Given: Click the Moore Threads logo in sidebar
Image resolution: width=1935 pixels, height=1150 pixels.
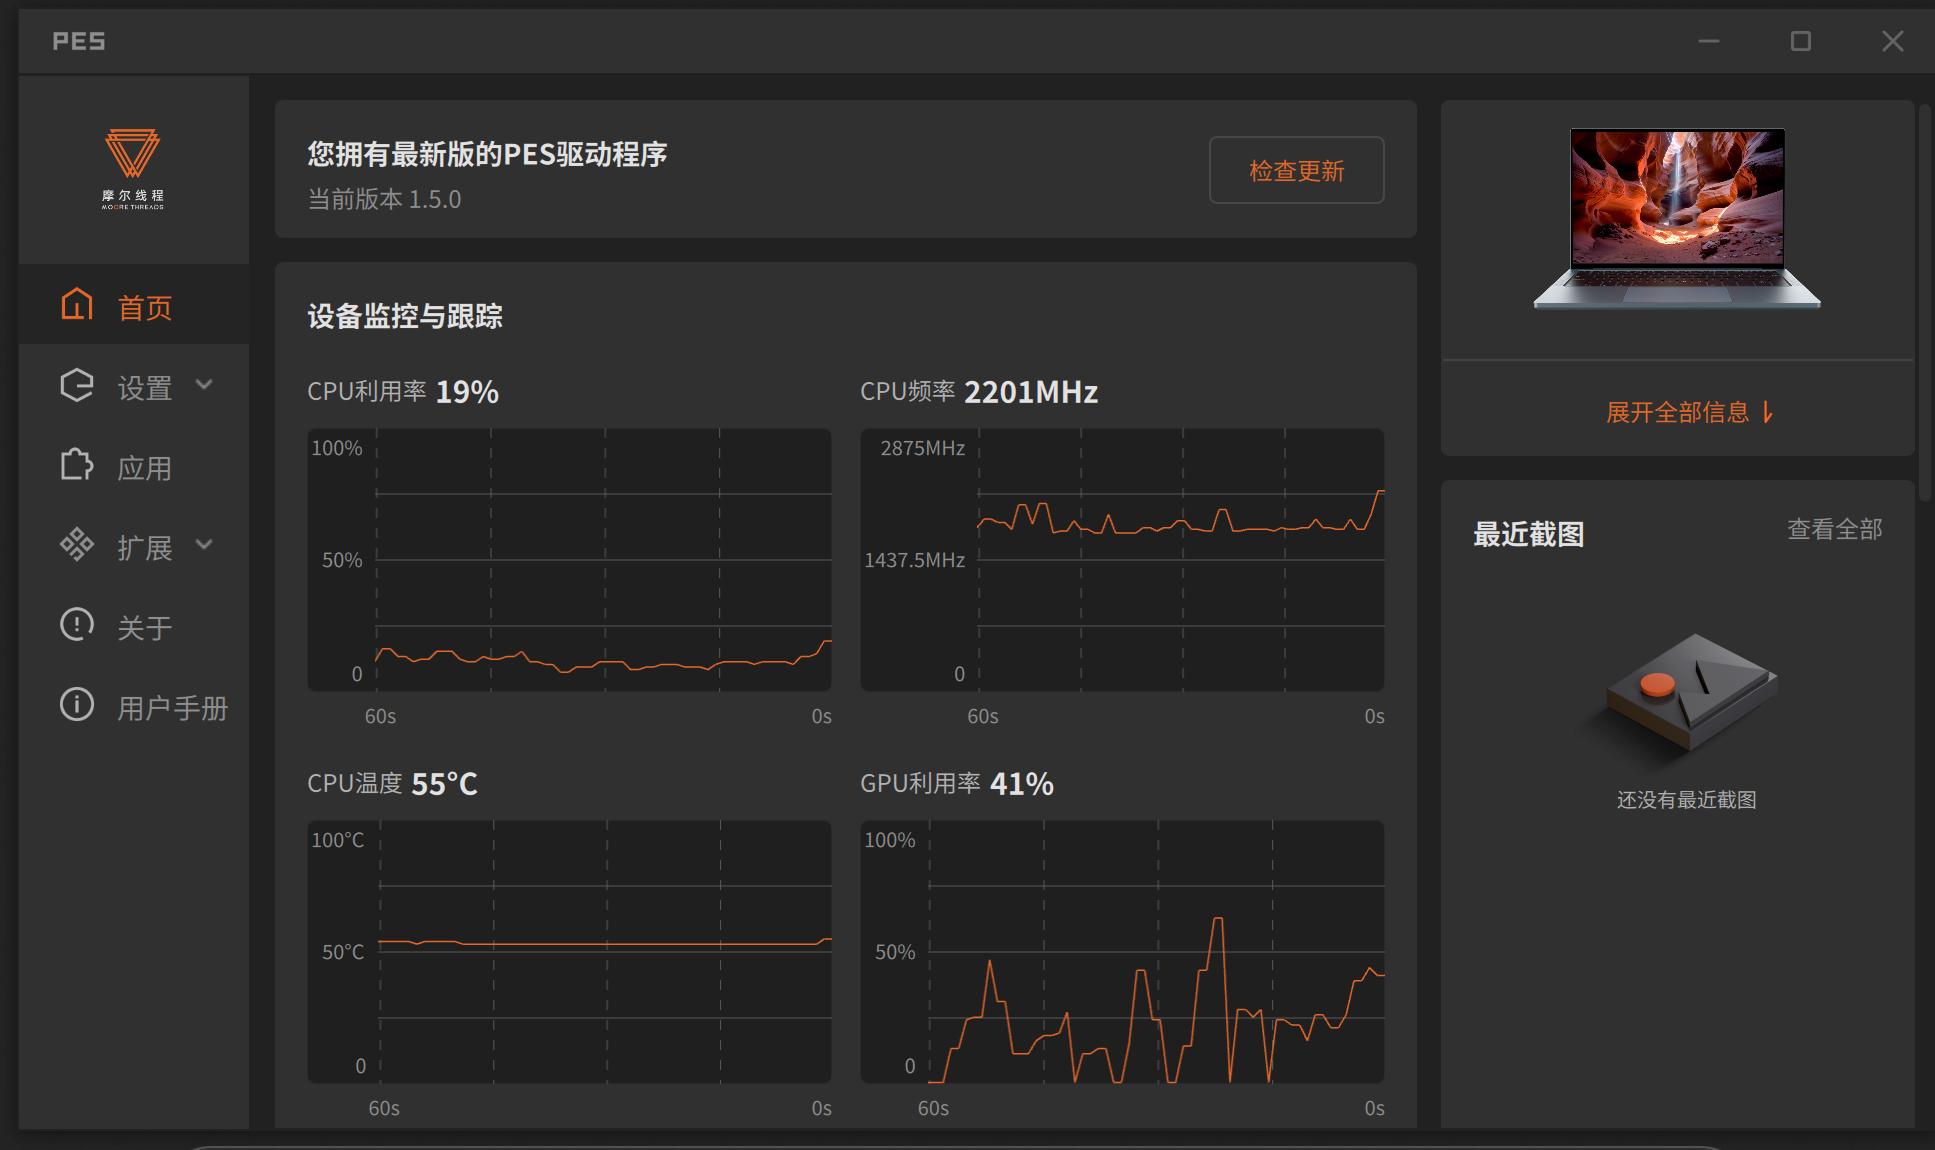Looking at the screenshot, I should (x=133, y=169).
